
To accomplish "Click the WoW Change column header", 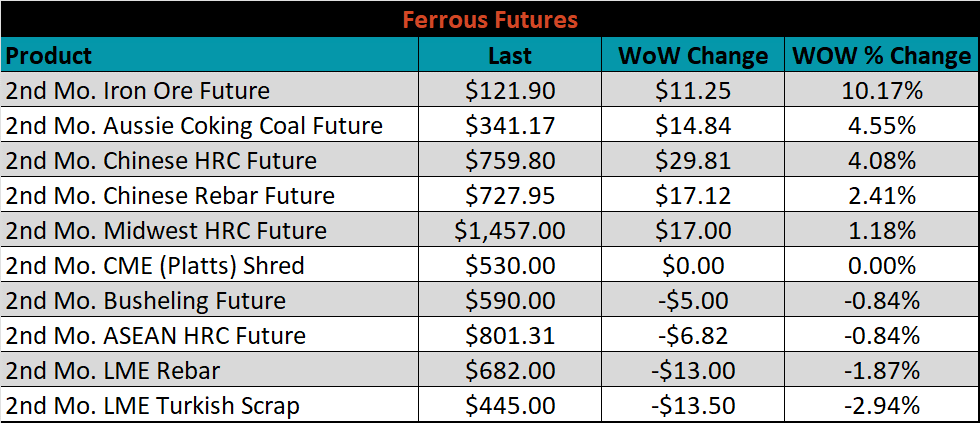I will 693,55.
